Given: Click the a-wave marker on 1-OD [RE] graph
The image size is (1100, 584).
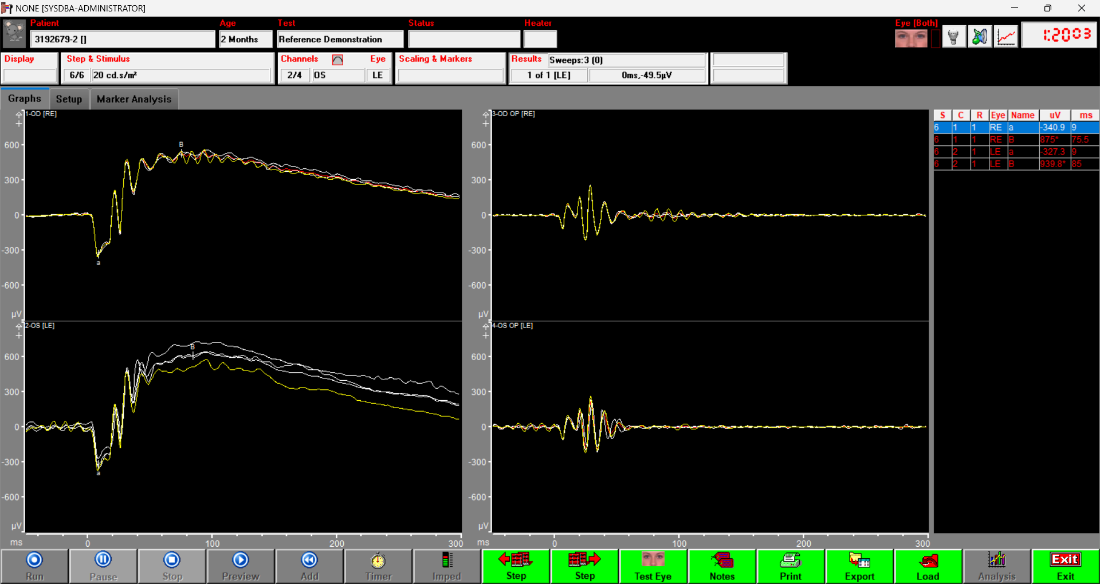Looking at the screenshot, I should pyautogui.click(x=98, y=263).
